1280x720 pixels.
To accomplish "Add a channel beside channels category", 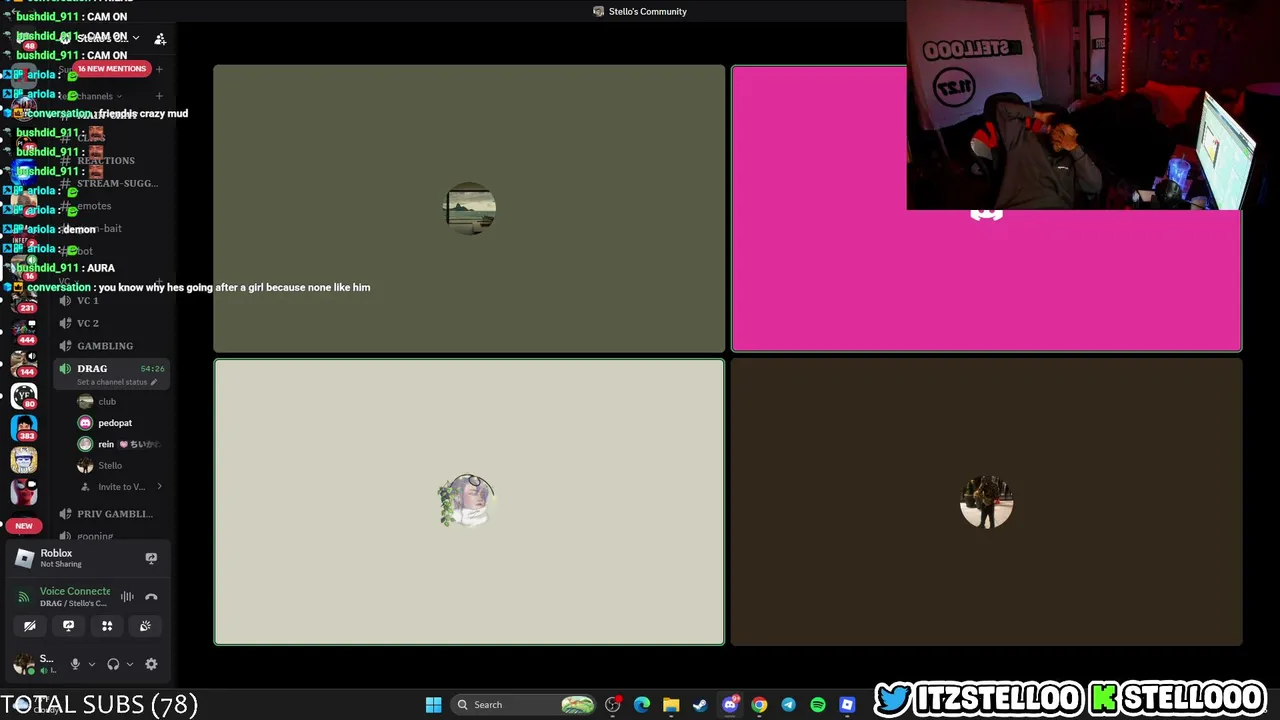I will (x=159, y=96).
